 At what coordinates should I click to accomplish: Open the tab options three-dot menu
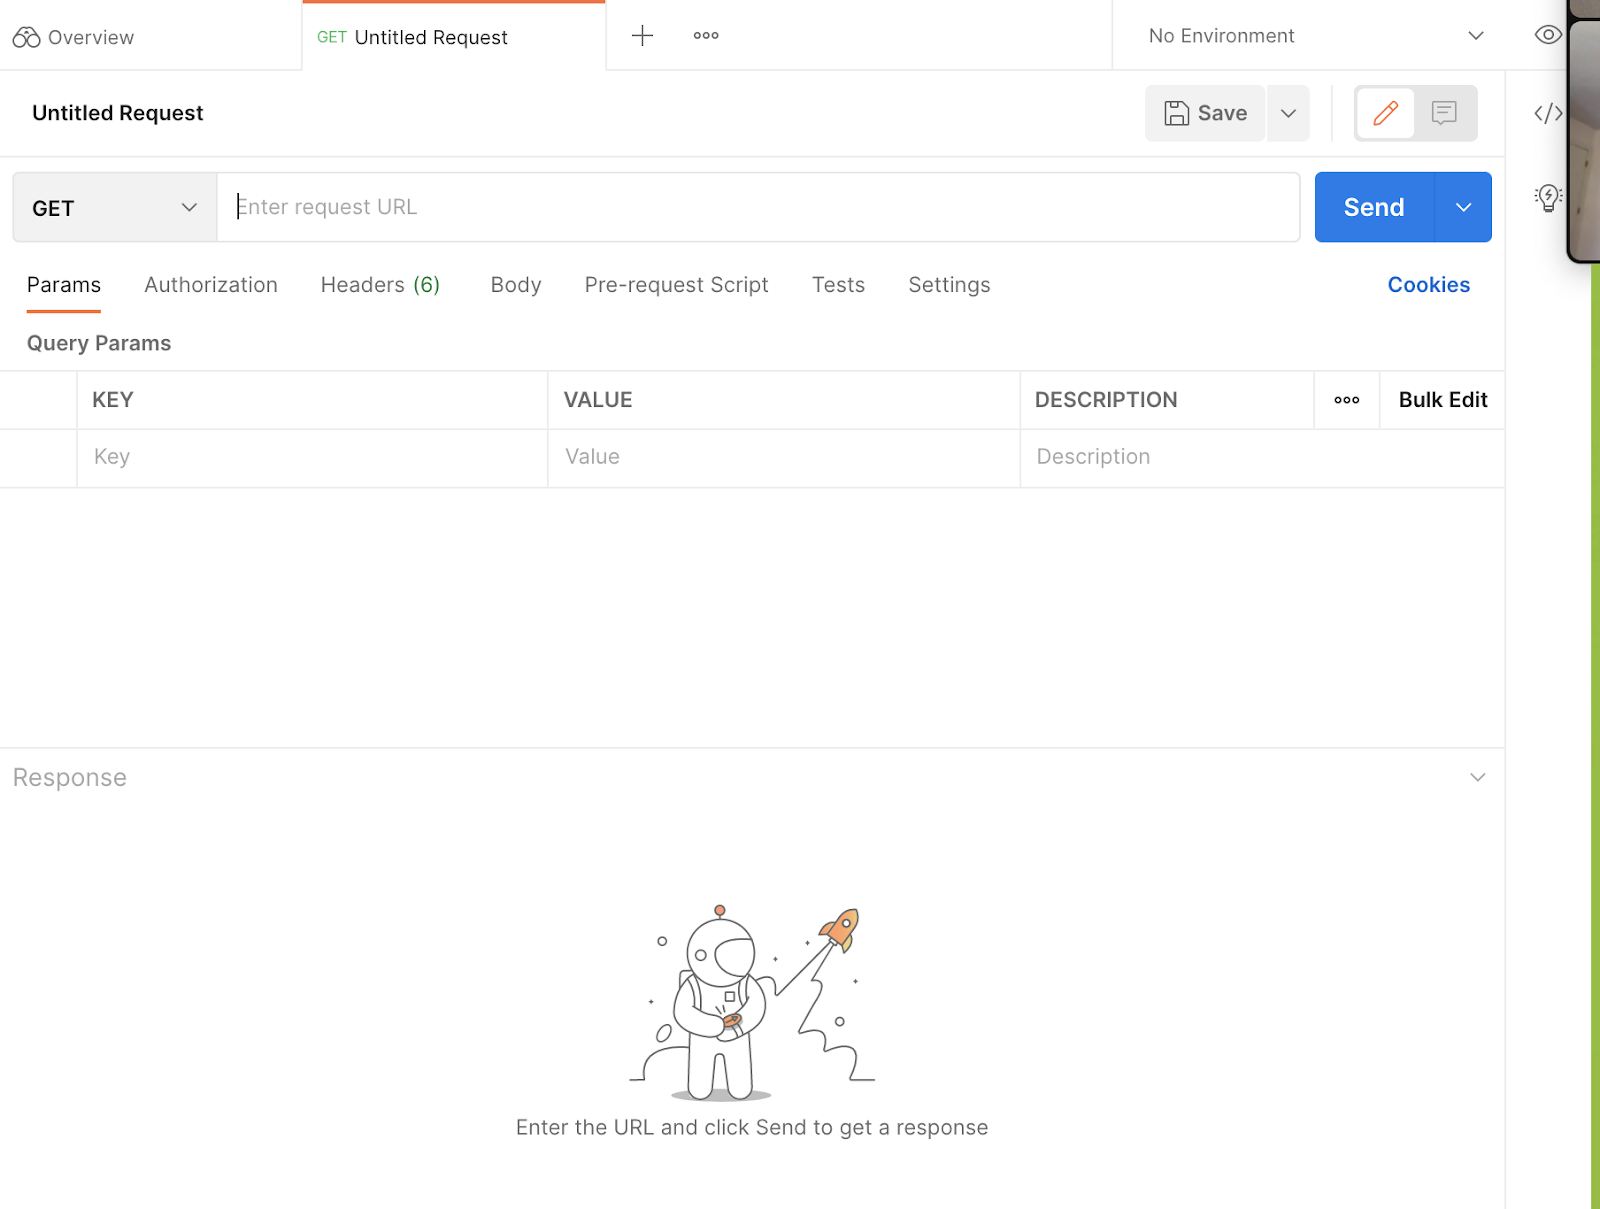[706, 36]
